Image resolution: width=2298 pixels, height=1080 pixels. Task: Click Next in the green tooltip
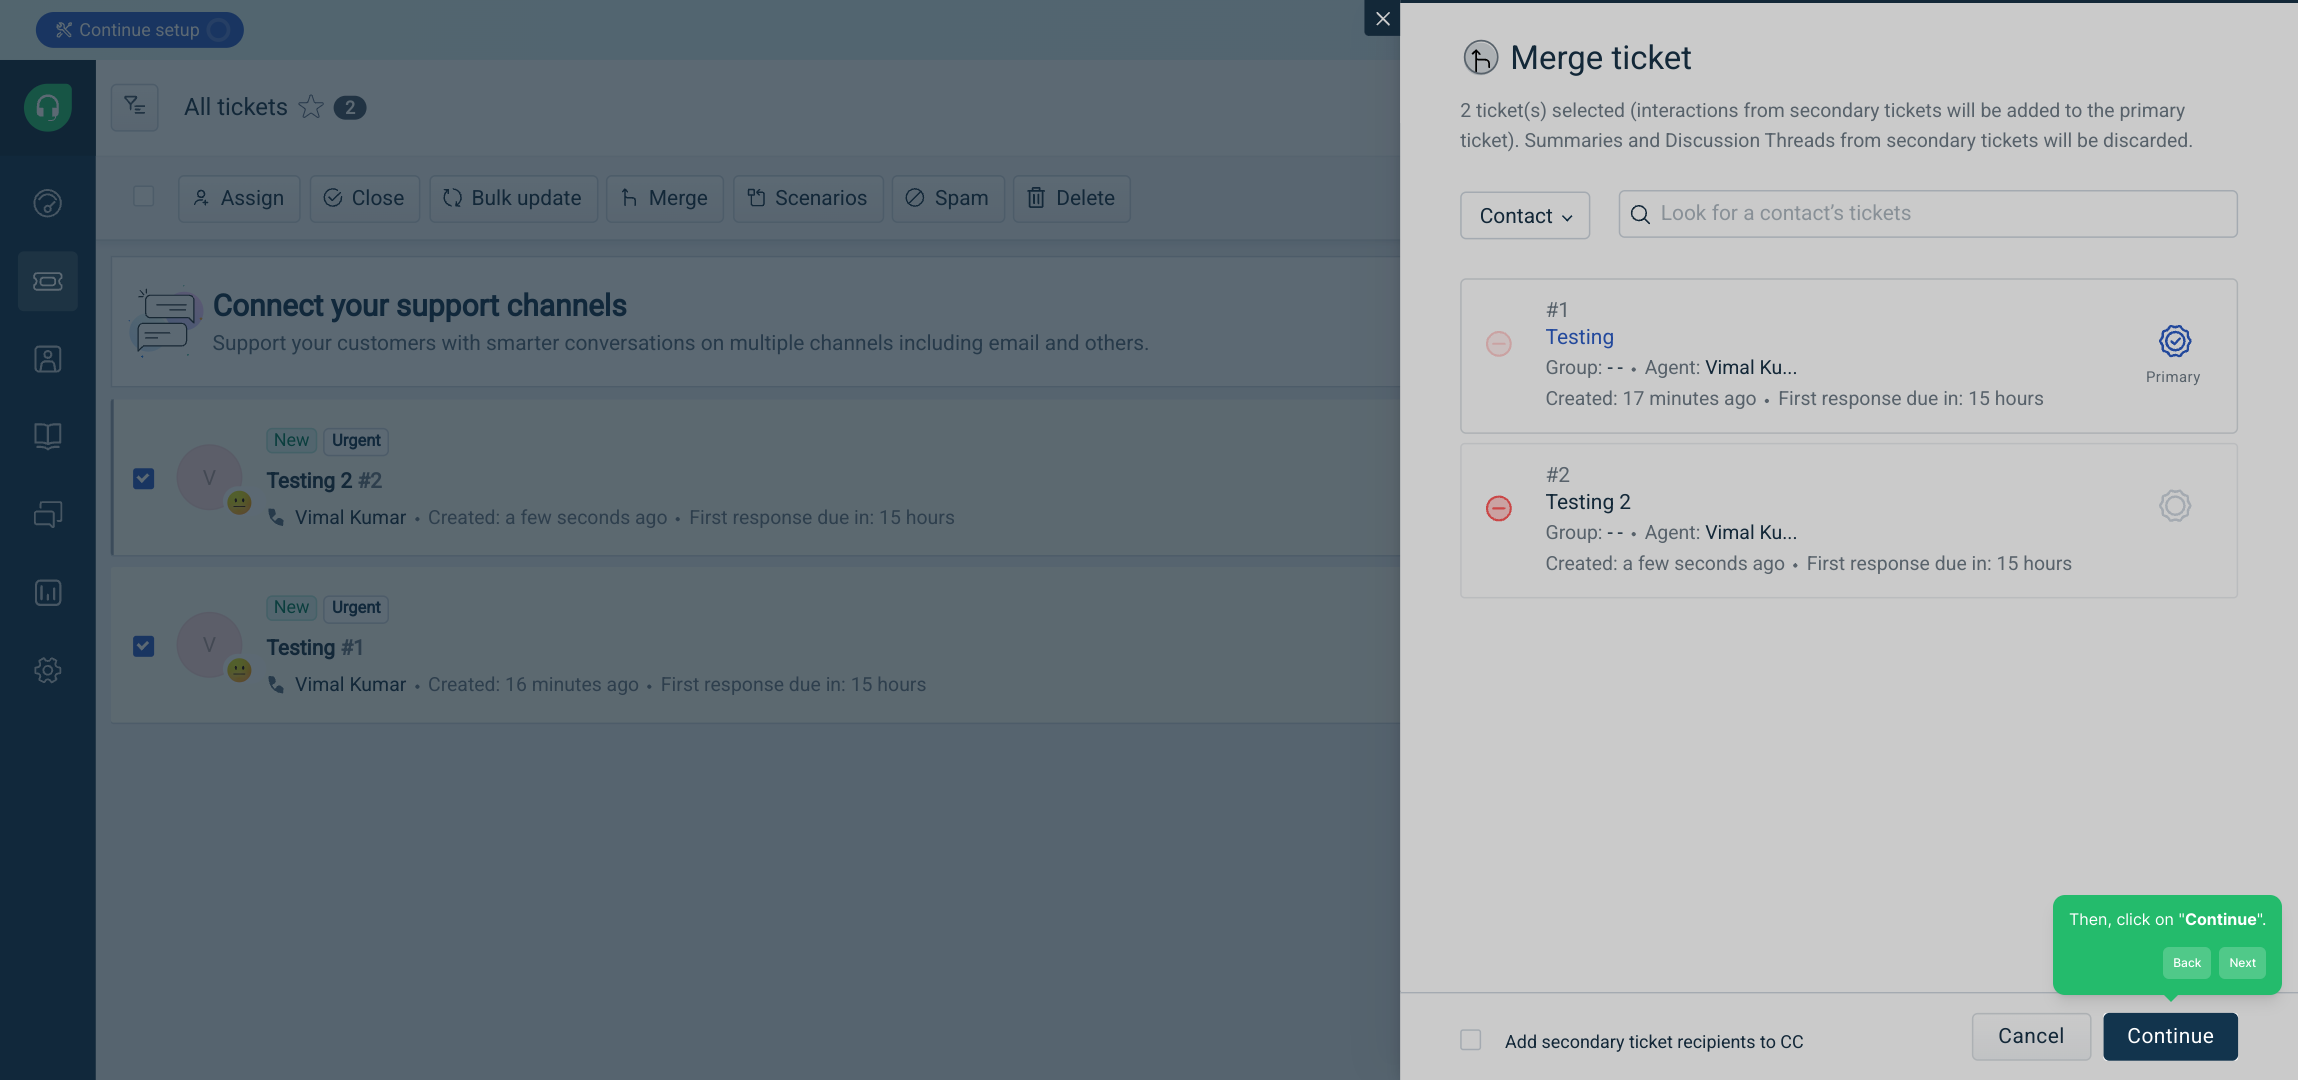click(x=2242, y=963)
